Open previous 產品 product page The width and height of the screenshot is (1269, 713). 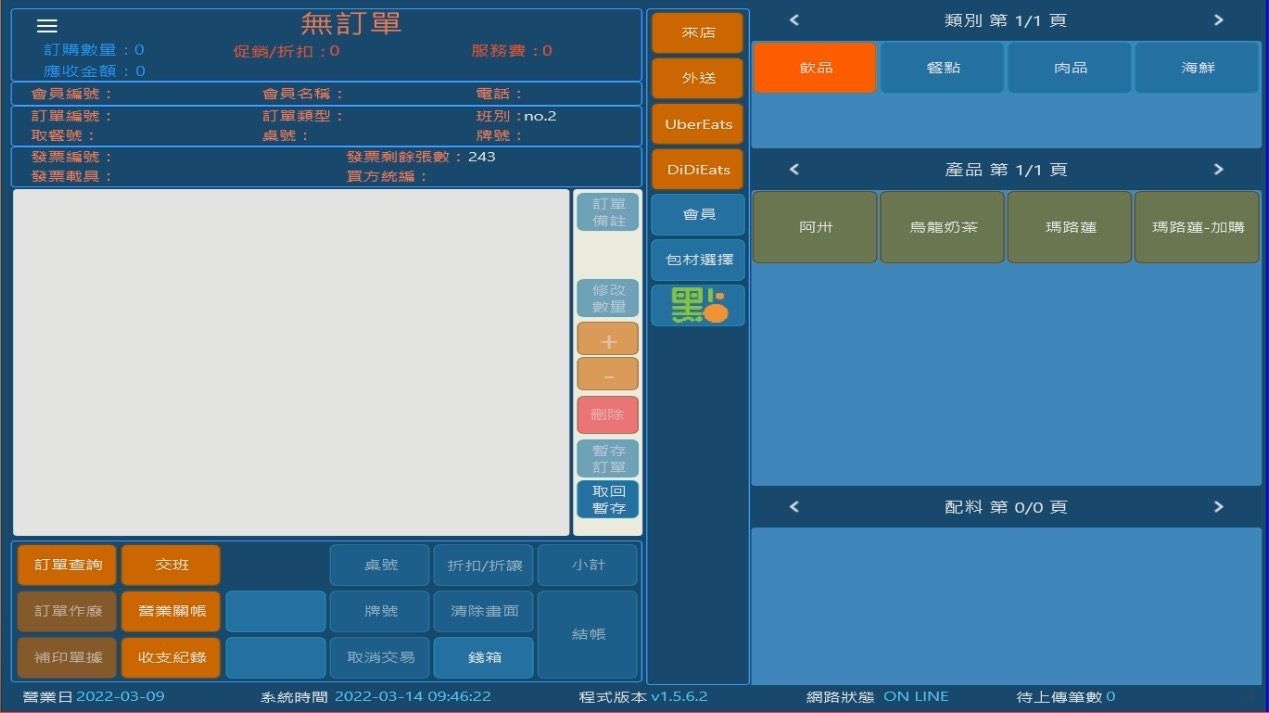791,170
